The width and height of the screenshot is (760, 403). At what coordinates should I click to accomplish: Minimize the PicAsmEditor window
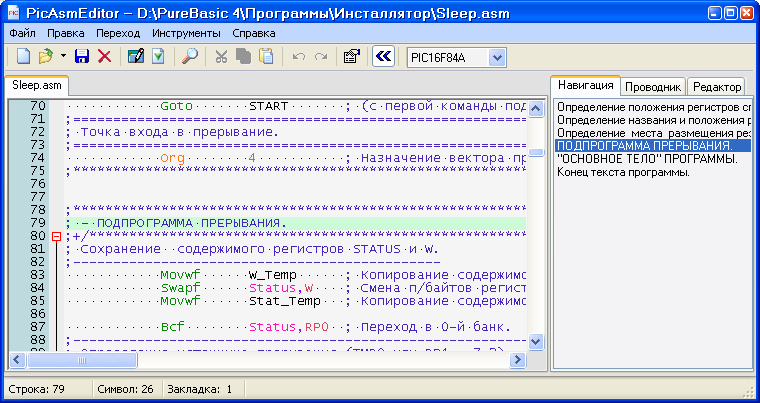[x=714, y=13]
